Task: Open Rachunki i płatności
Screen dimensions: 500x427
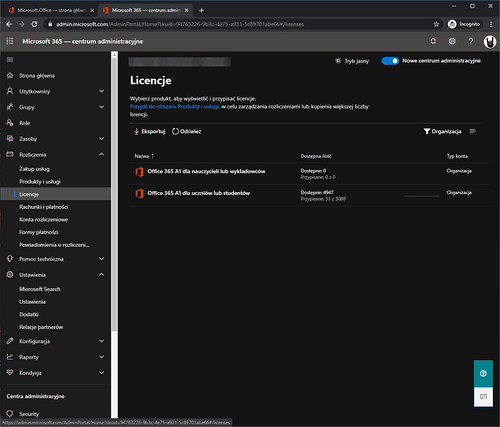Action: pyautogui.click(x=44, y=207)
